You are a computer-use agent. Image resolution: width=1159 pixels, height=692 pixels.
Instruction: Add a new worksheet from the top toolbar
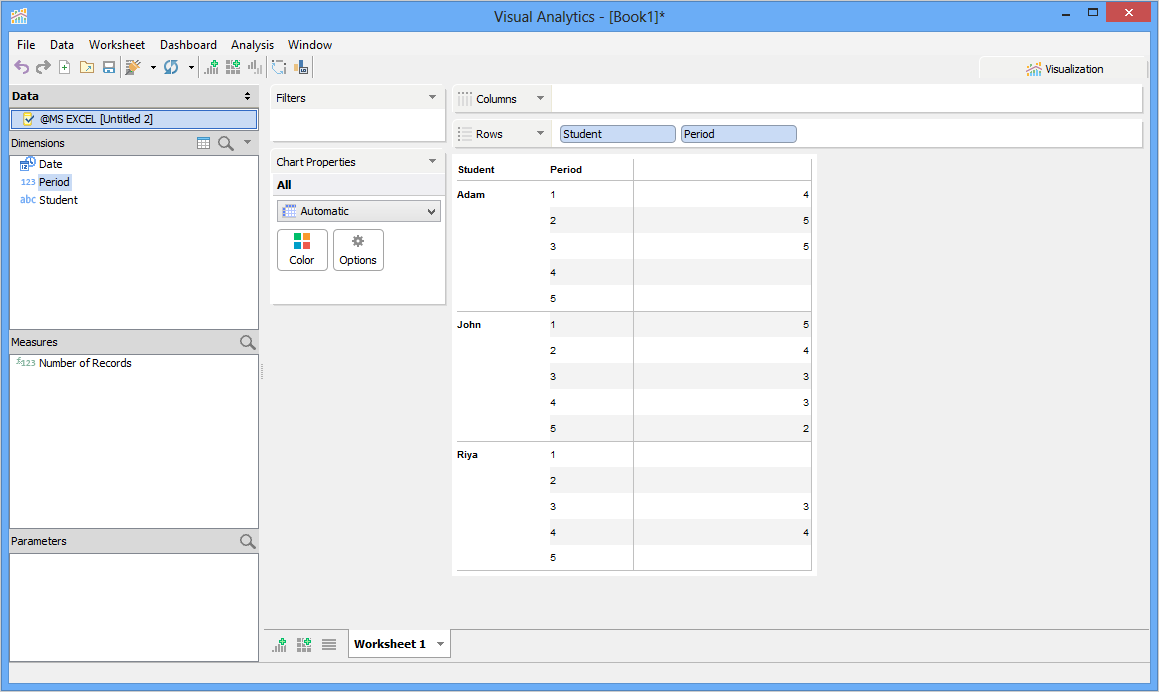coord(211,67)
